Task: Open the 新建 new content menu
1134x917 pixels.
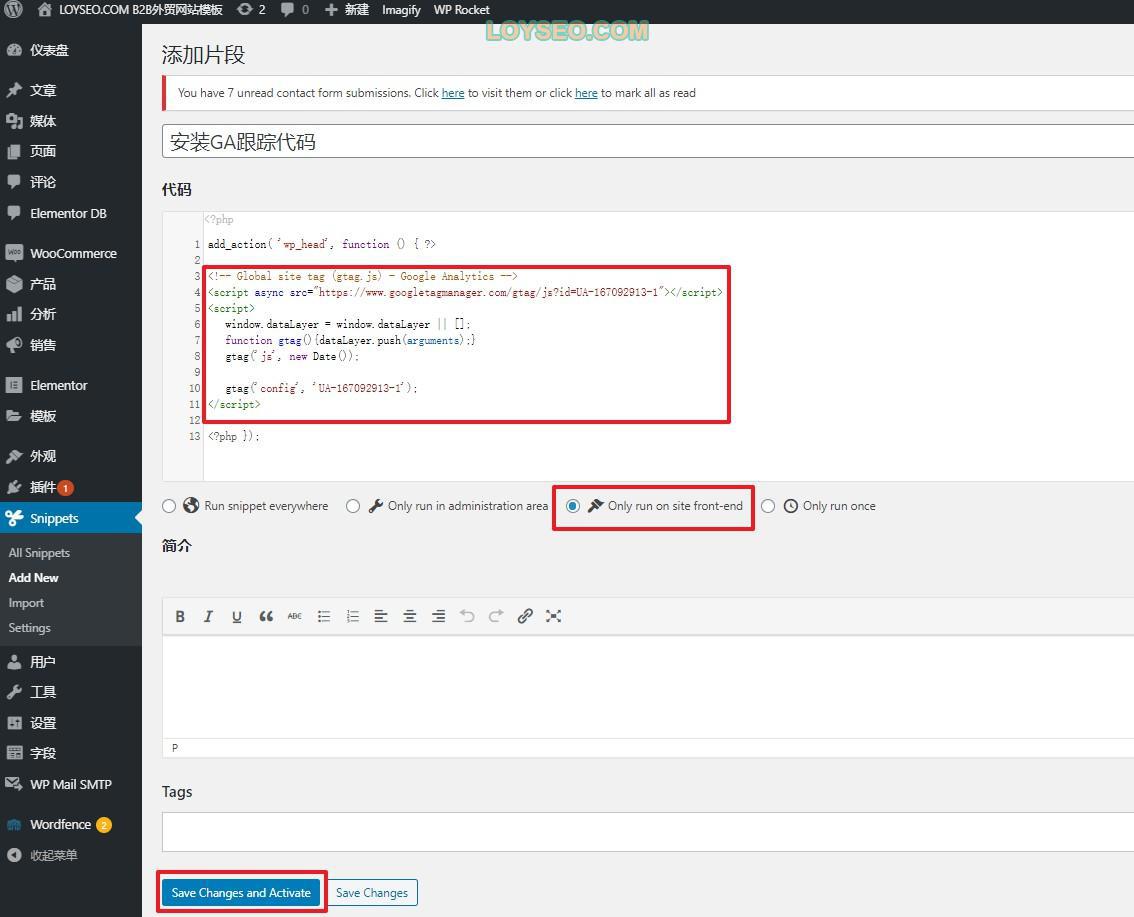Action: pos(347,9)
